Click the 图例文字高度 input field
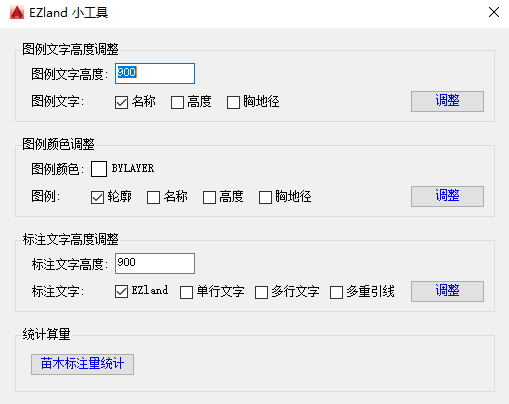Image resolution: width=509 pixels, height=404 pixels. point(155,73)
